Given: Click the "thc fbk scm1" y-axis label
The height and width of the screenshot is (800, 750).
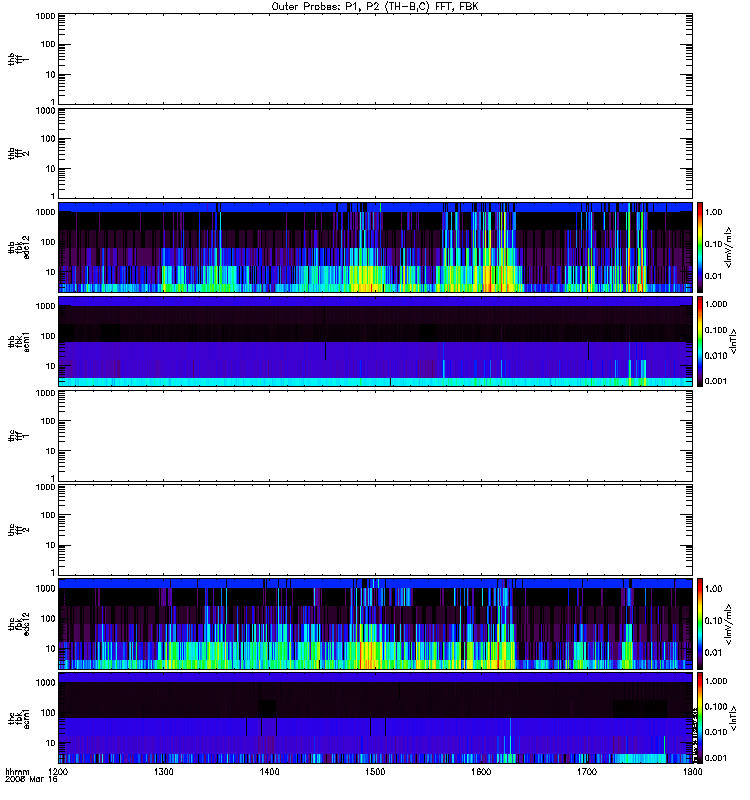Looking at the screenshot, I should 19,718.
